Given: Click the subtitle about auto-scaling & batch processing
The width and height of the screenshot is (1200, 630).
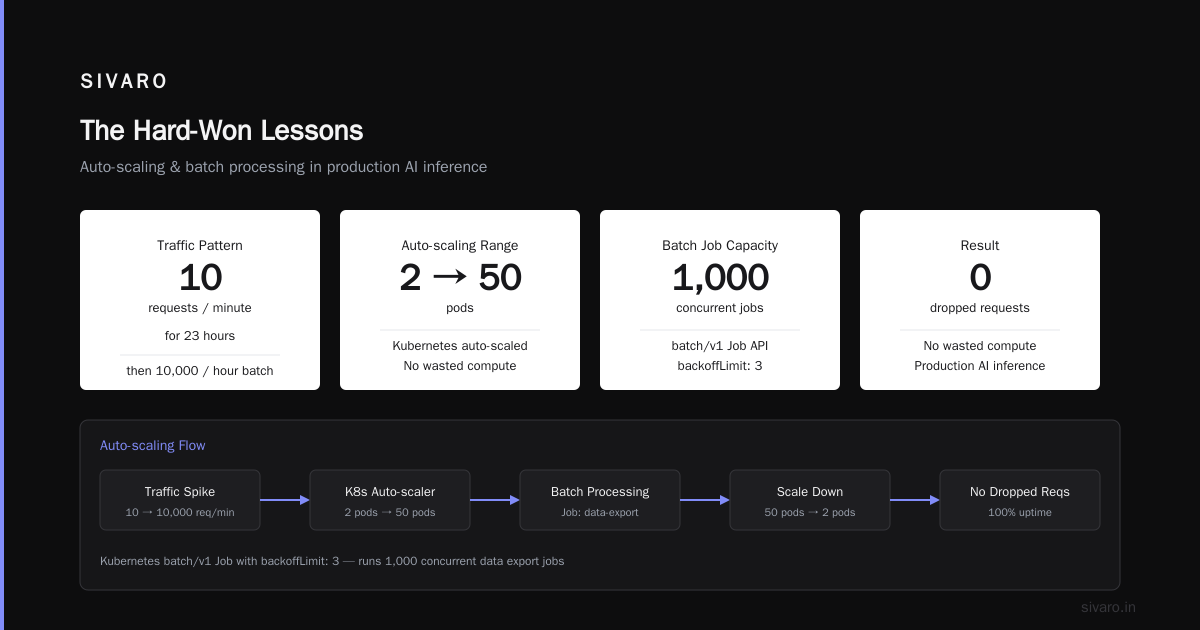Looking at the screenshot, I should pos(283,167).
